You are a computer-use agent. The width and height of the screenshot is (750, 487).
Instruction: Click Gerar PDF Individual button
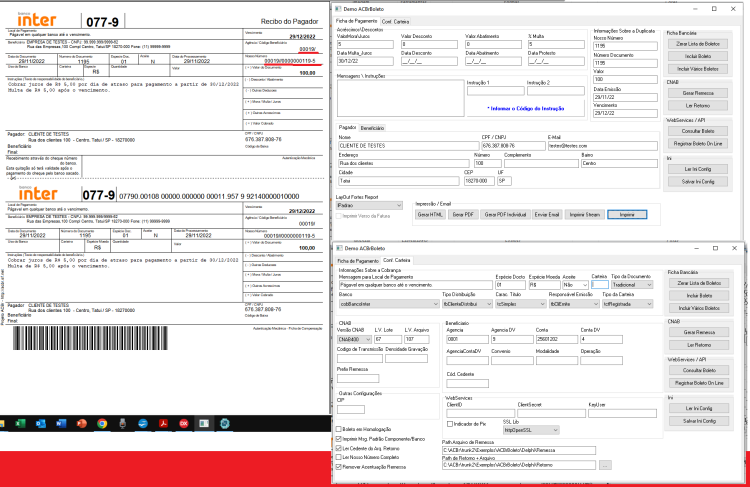pyautogui.click(x=505, y=214)
